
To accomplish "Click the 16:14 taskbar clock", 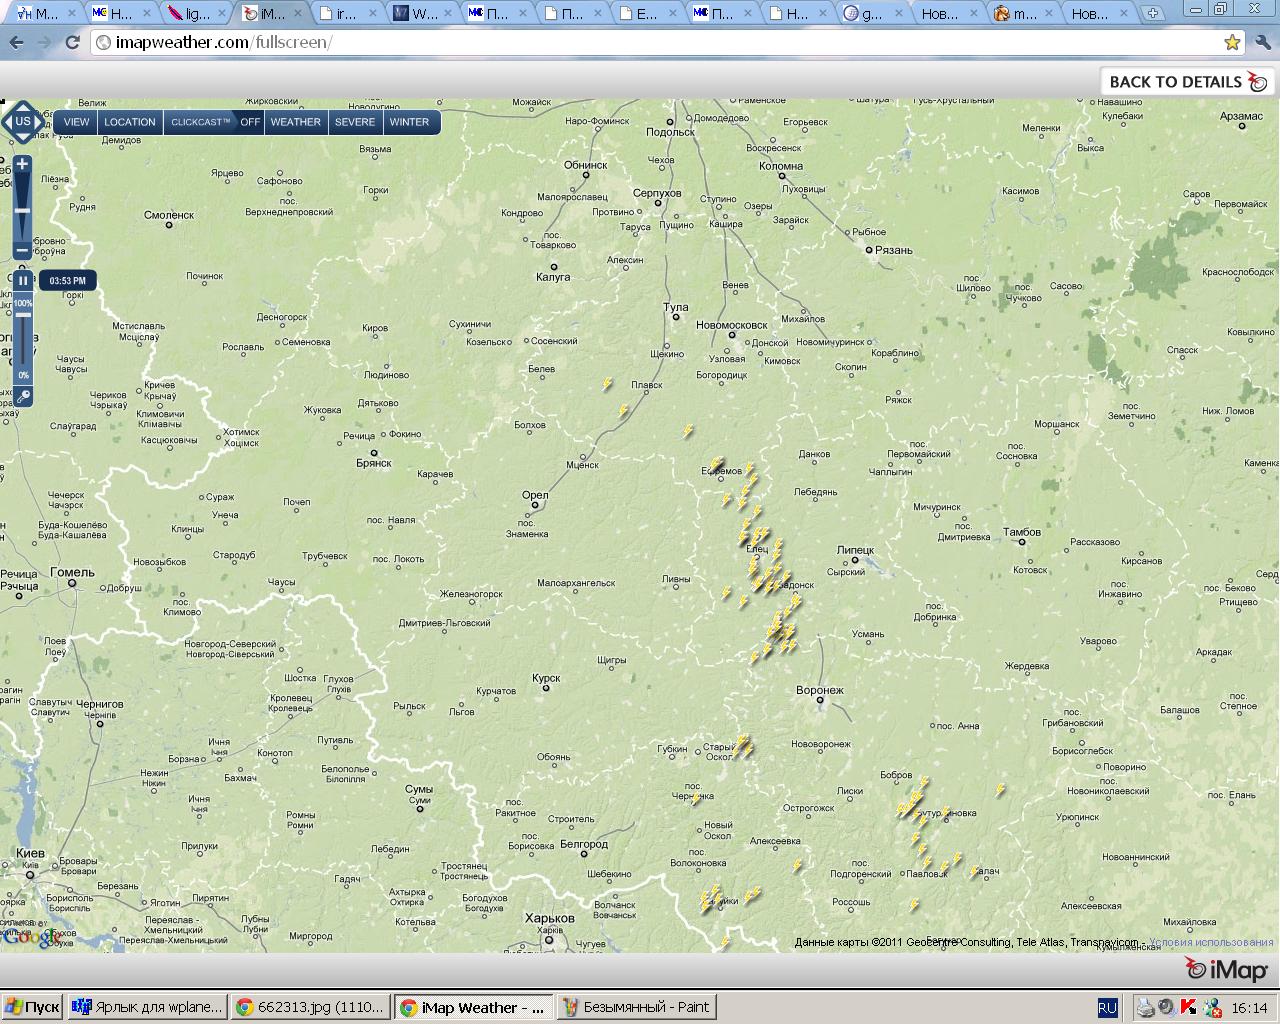I will (1249, 1008).
